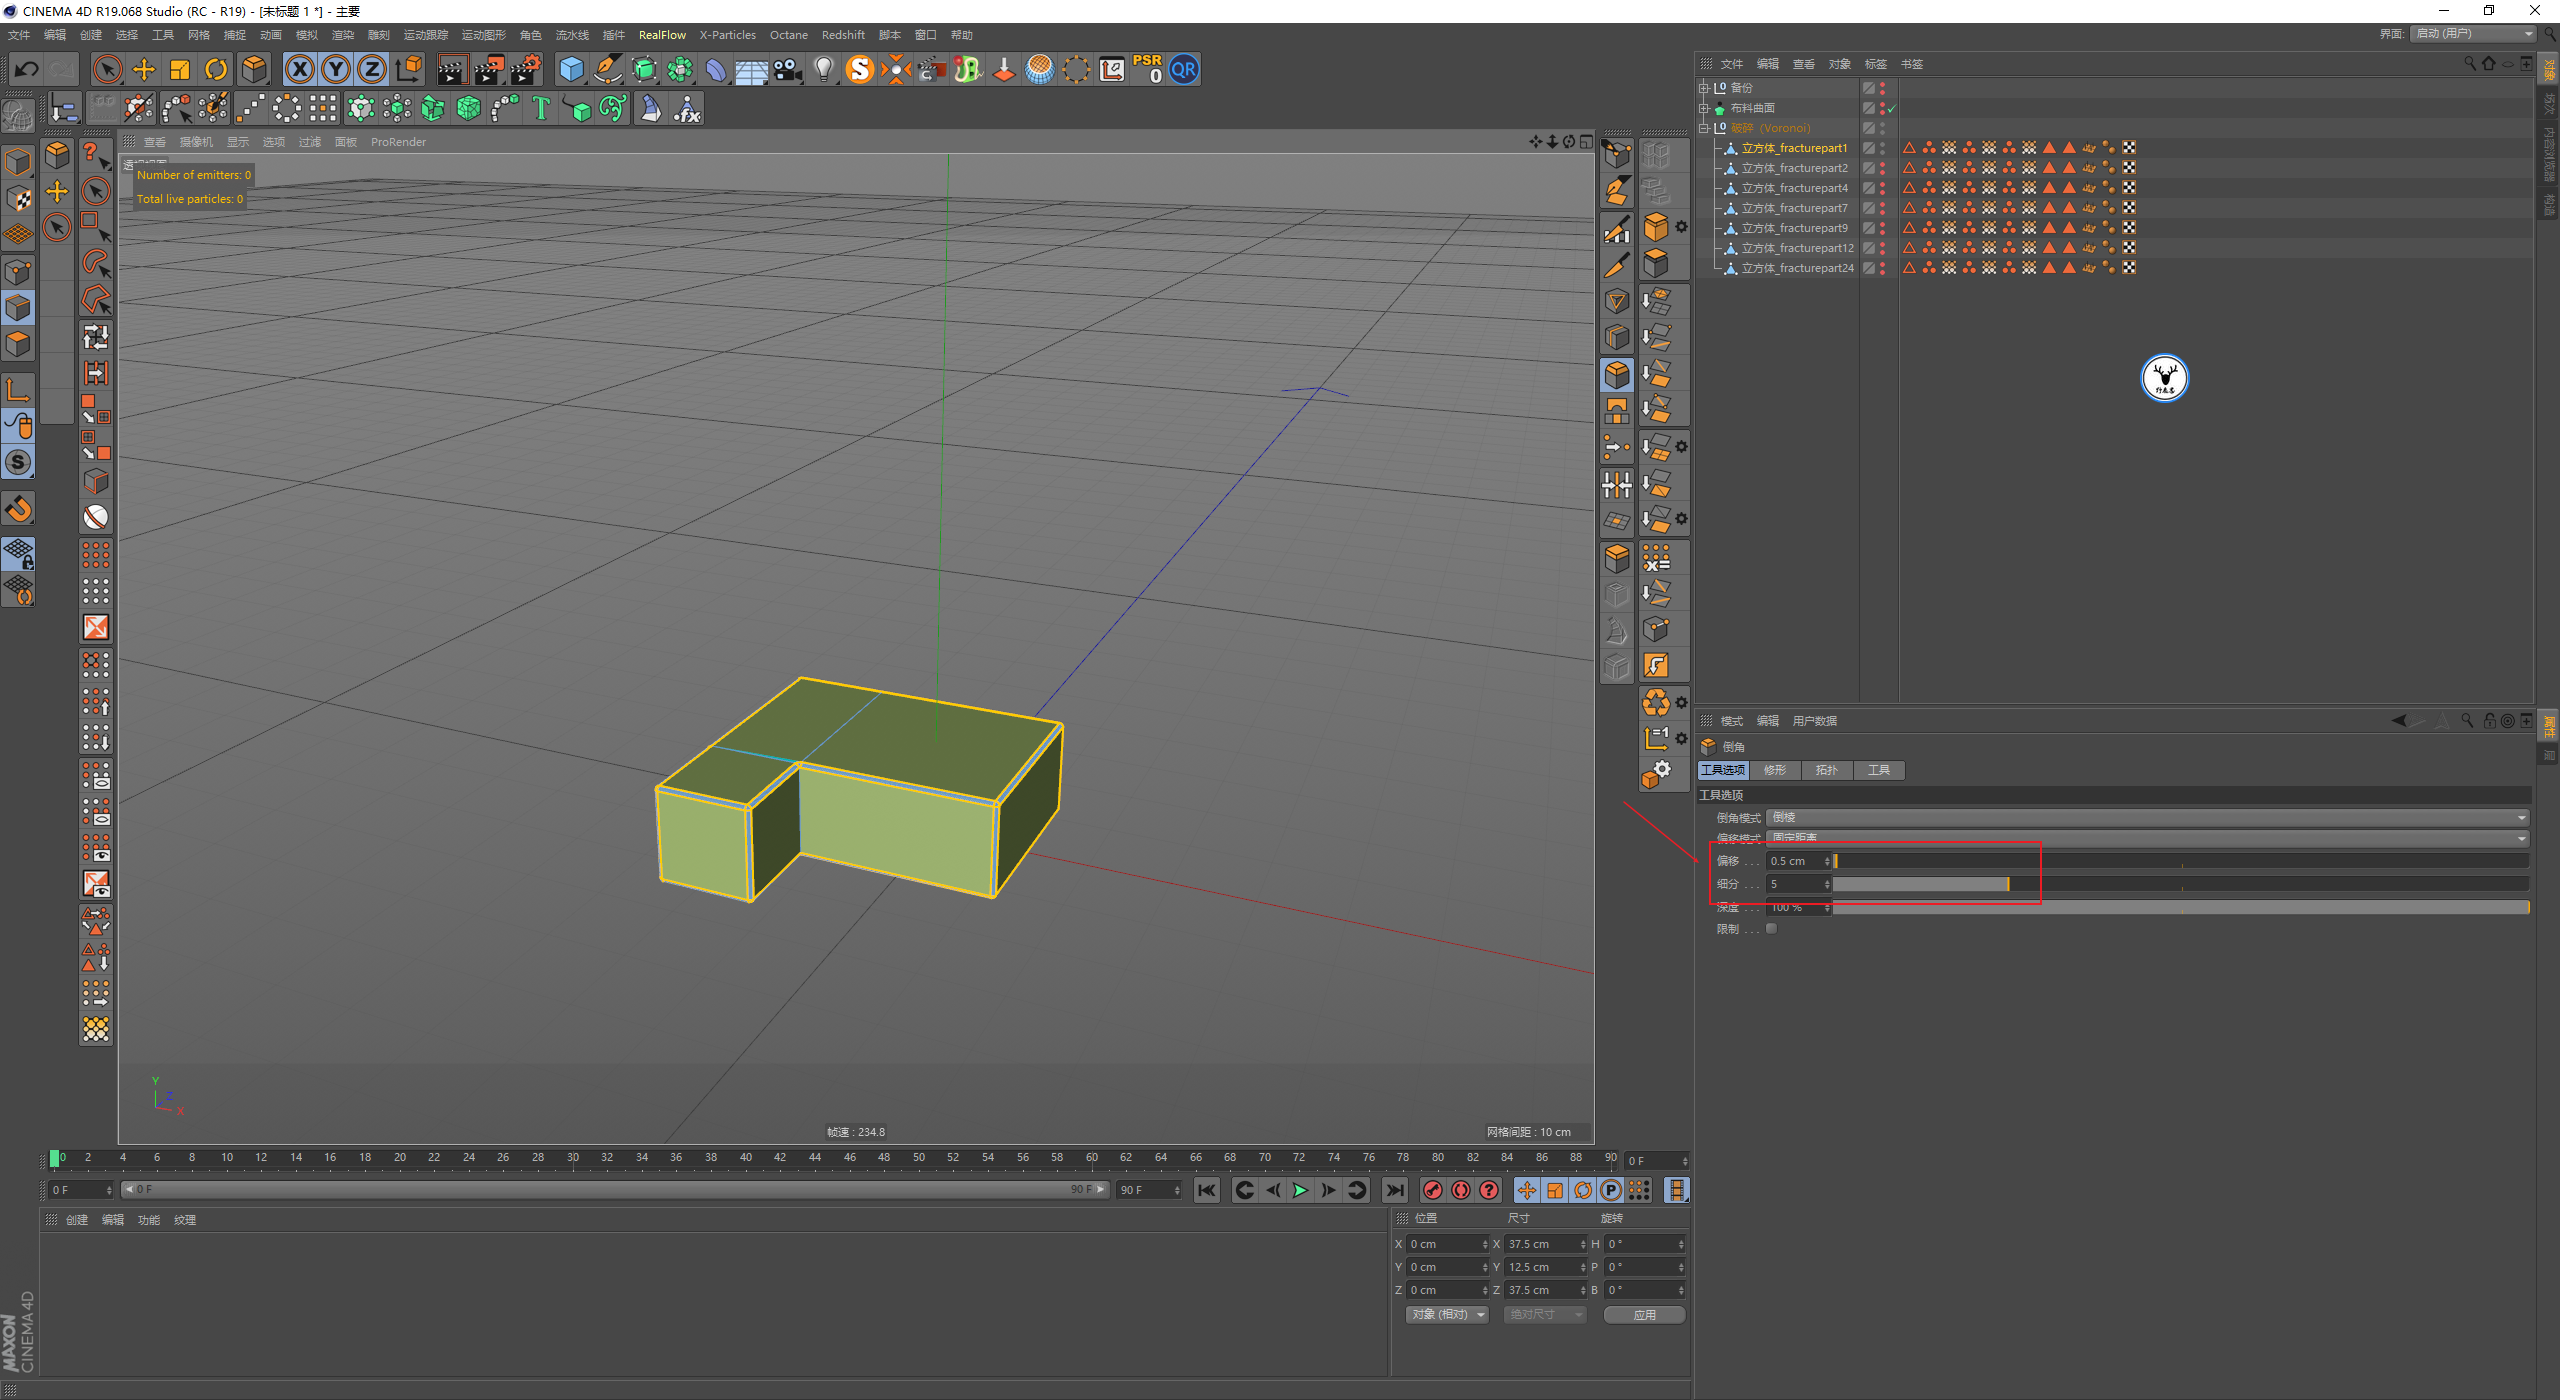Viewport: 2560px width, 1400px height.
Task: Open the spline Pen tool icon
Action: tap(608, 69)
